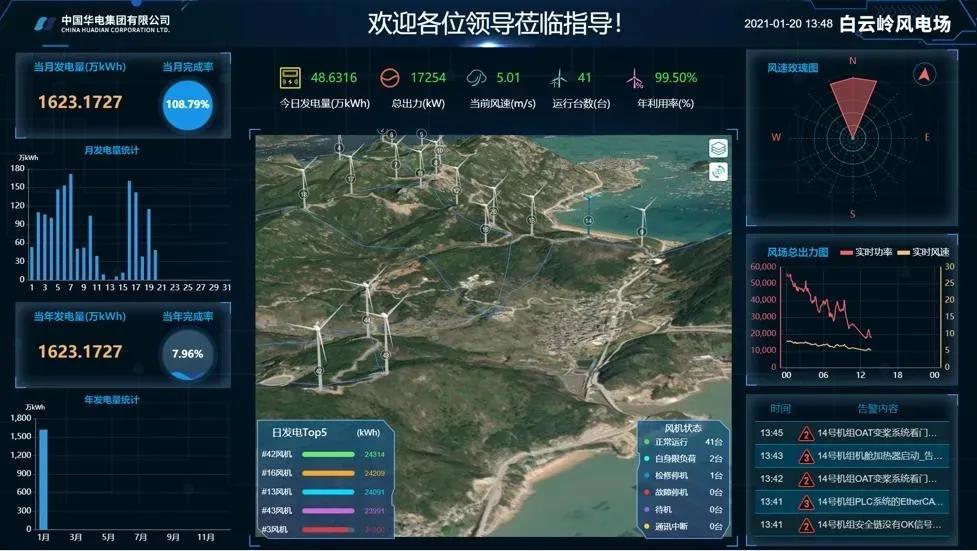Open the map layers icon
Image resolution: width=977 pixels, height=551 pixels.
click(x=718, y=148)
